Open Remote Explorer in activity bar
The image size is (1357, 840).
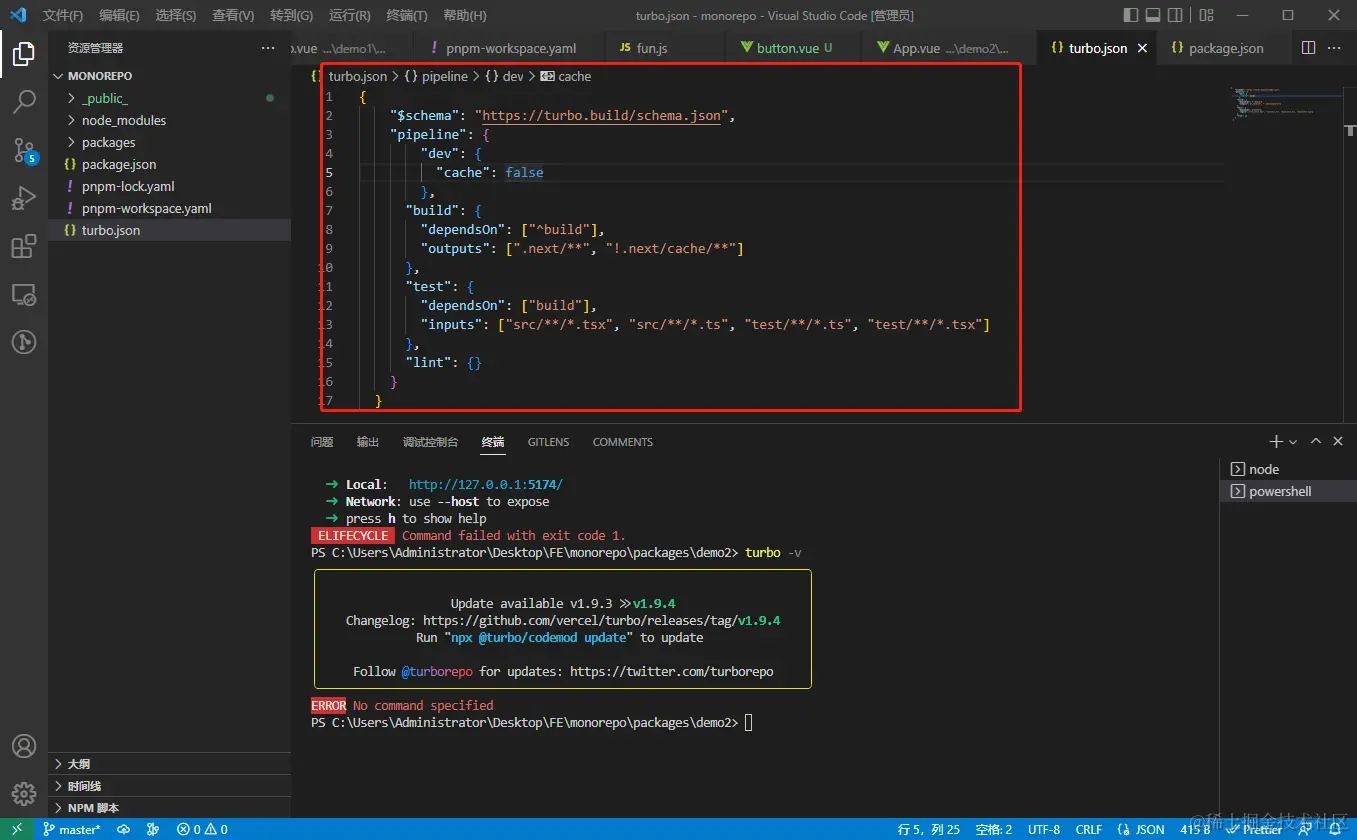tap(24, 295)
